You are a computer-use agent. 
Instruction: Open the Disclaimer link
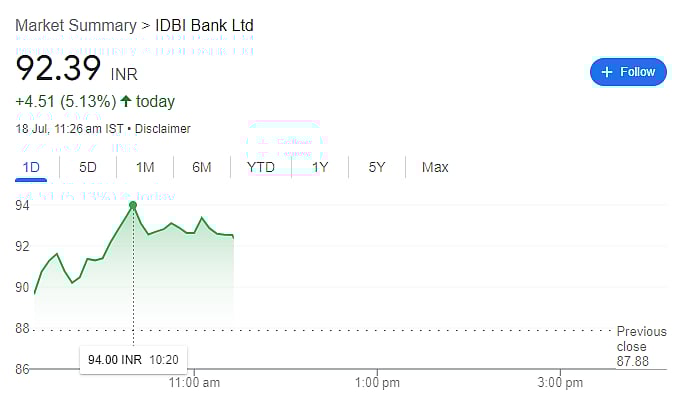[x=162, y=129]
